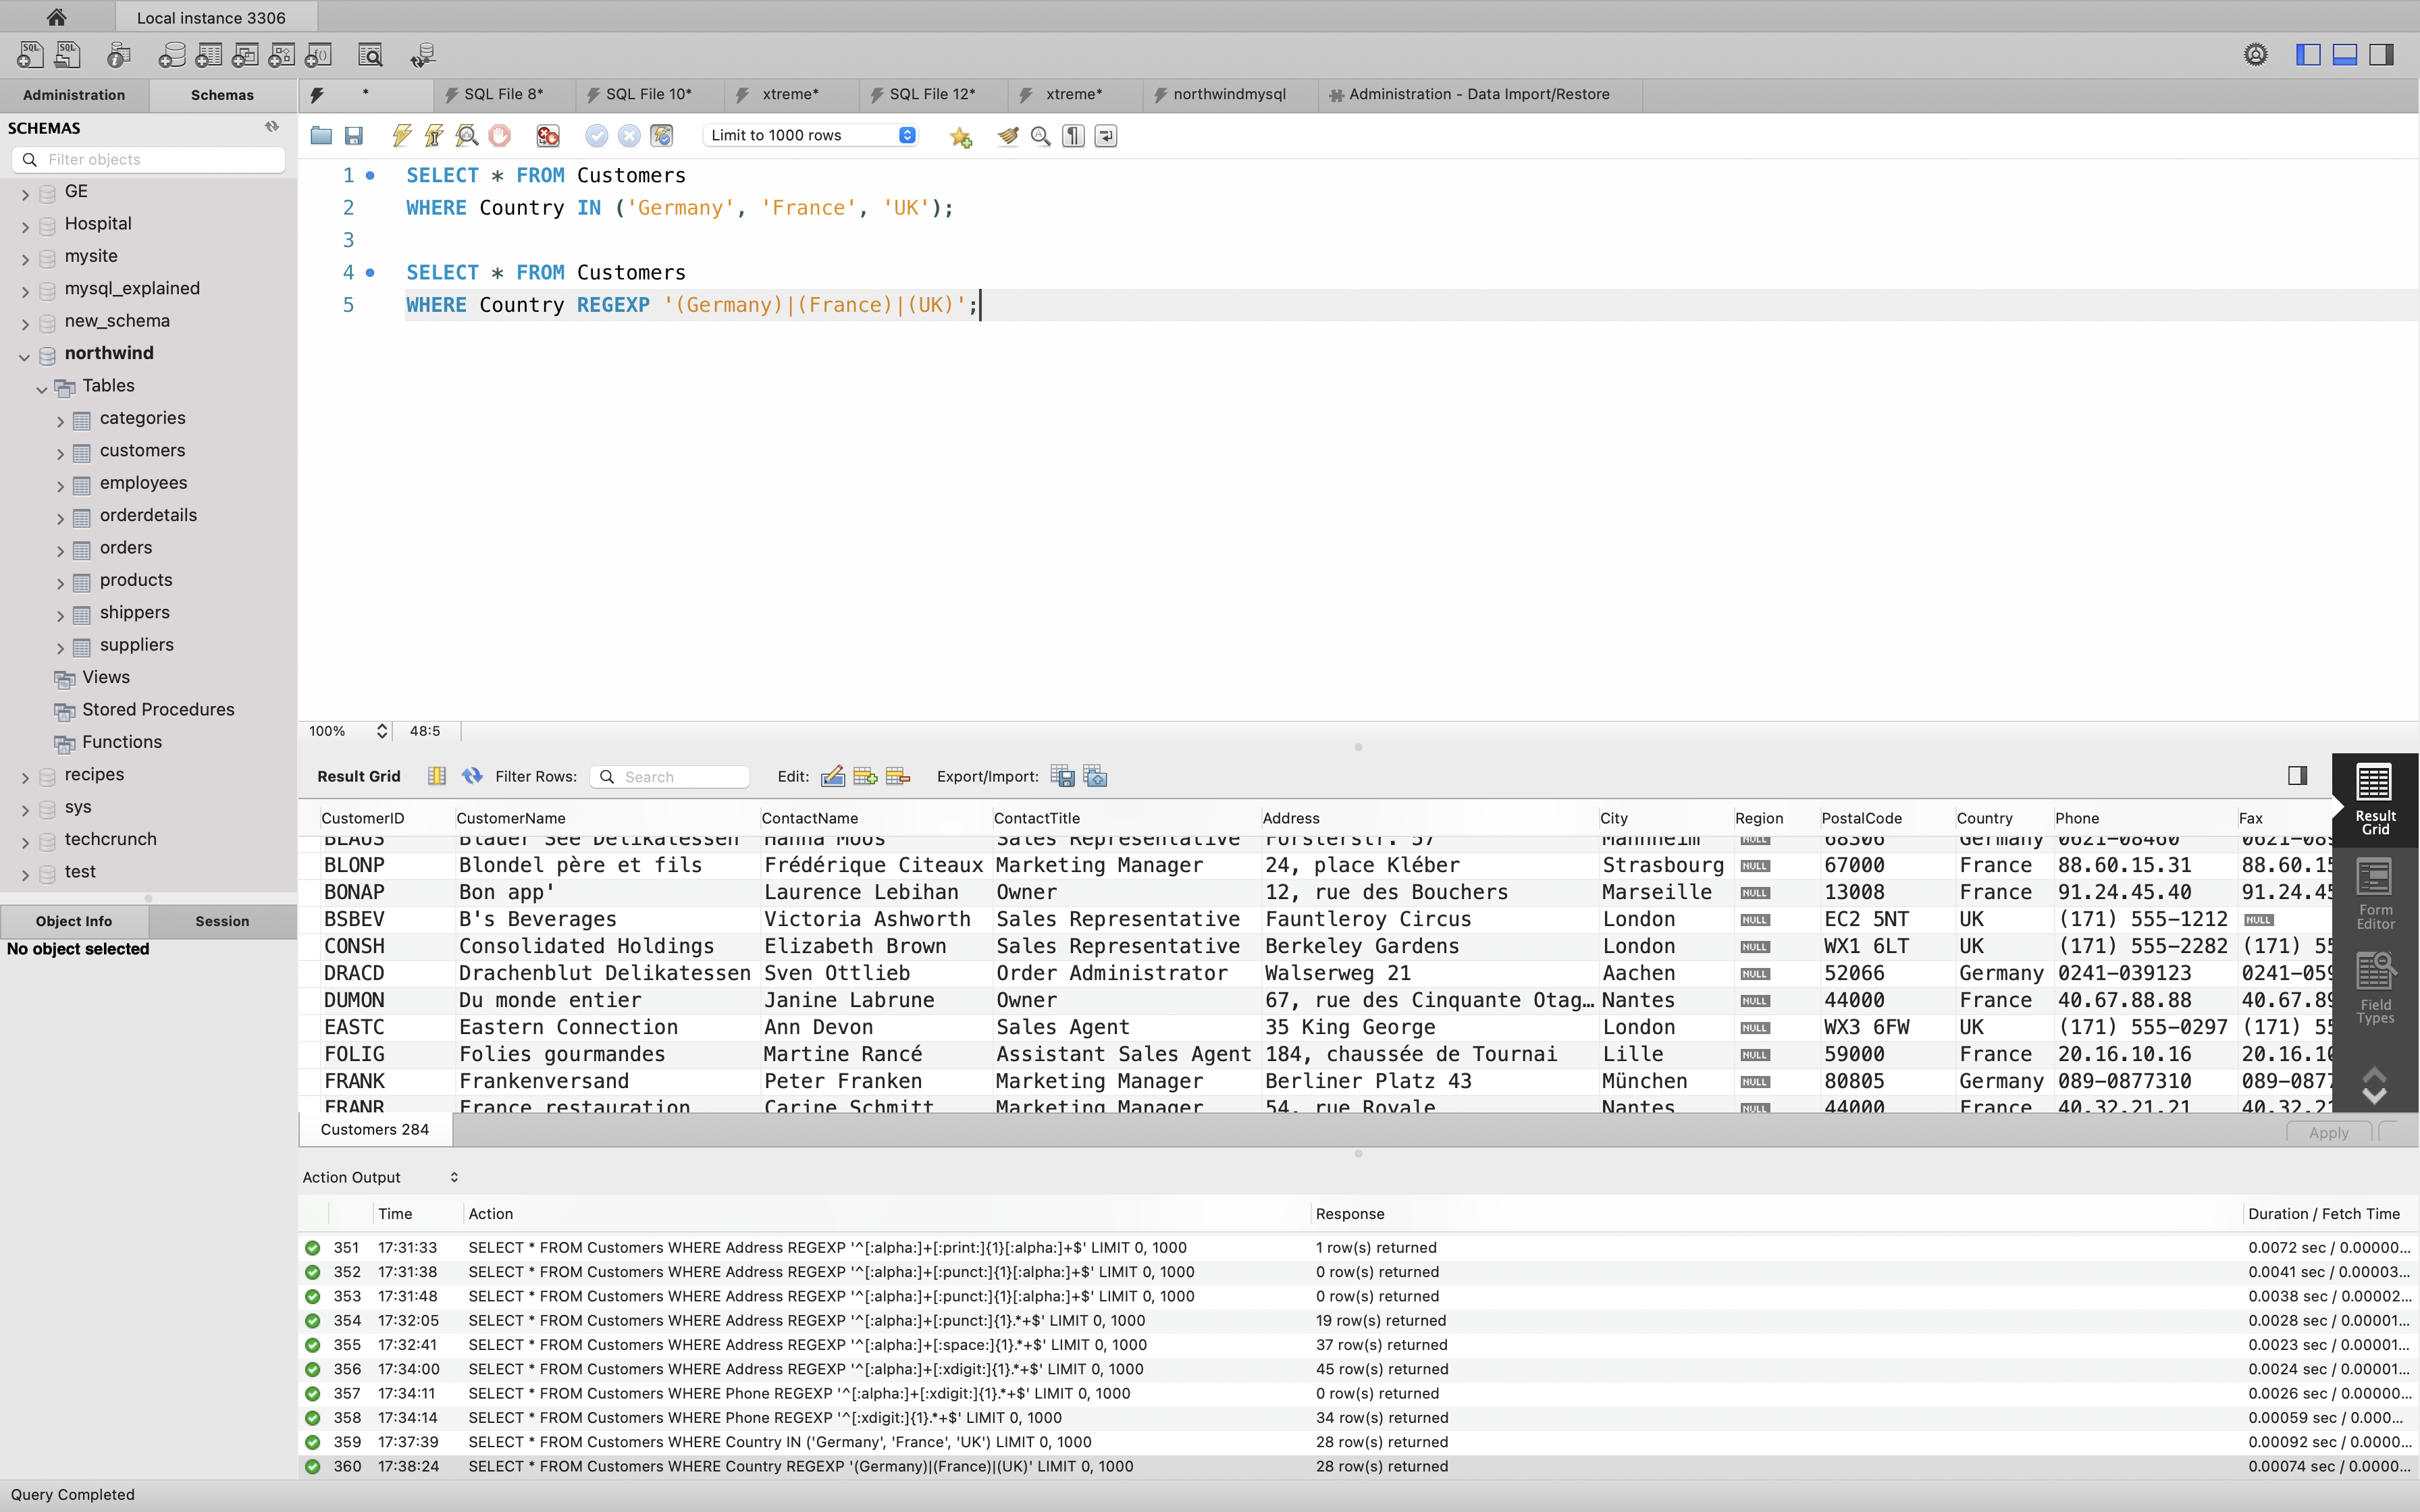The height and width of the screenshot is (1512, 2420).
Task: Switch to the northwindmysql tab
Action: click(x=1228, y=94)
